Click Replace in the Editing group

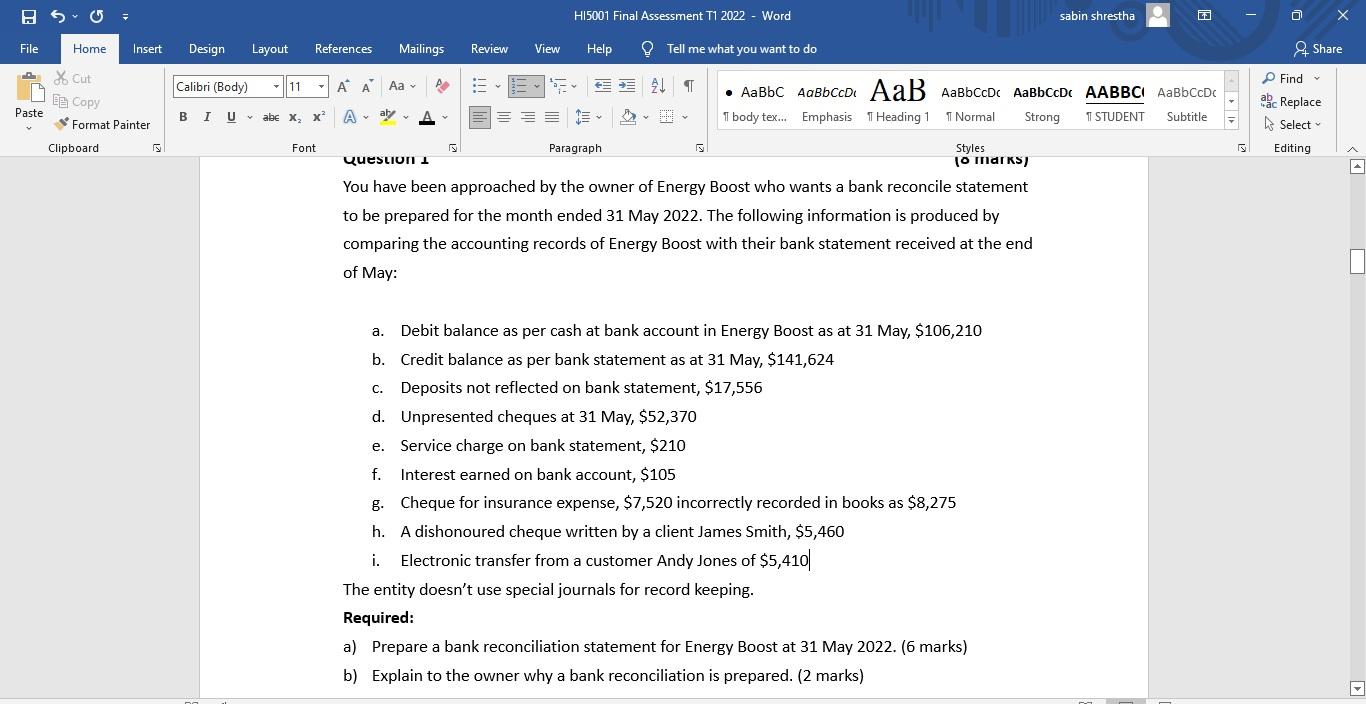click(x=1292, y=101)
